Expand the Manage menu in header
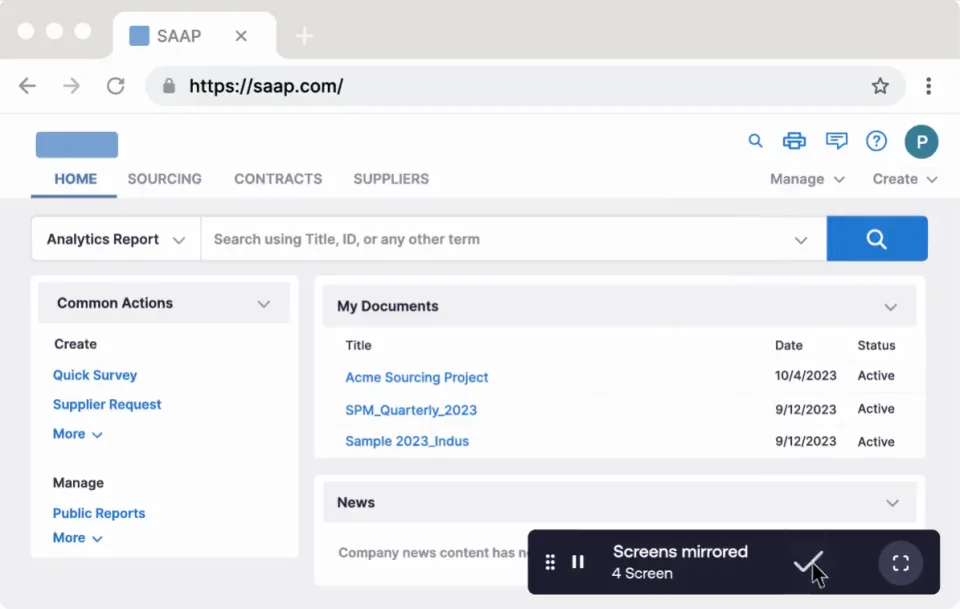This screenshot has width=960, height=609. click(807, 179)
